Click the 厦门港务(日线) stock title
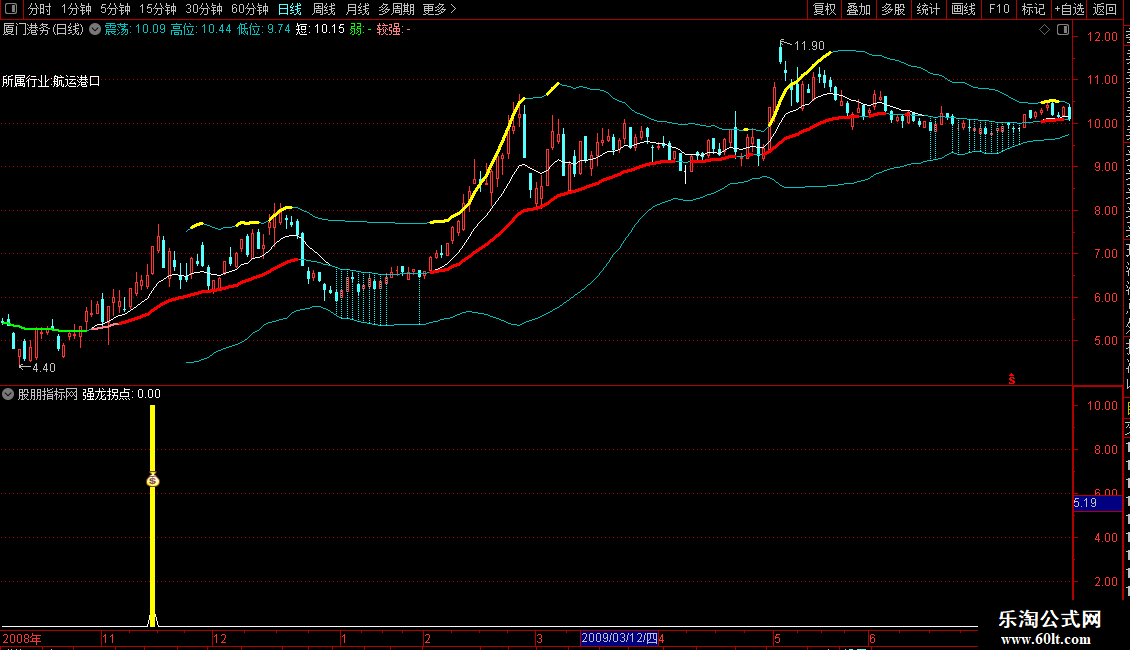The width and height of the screenshot is (1130, 650). pos(43,30)
